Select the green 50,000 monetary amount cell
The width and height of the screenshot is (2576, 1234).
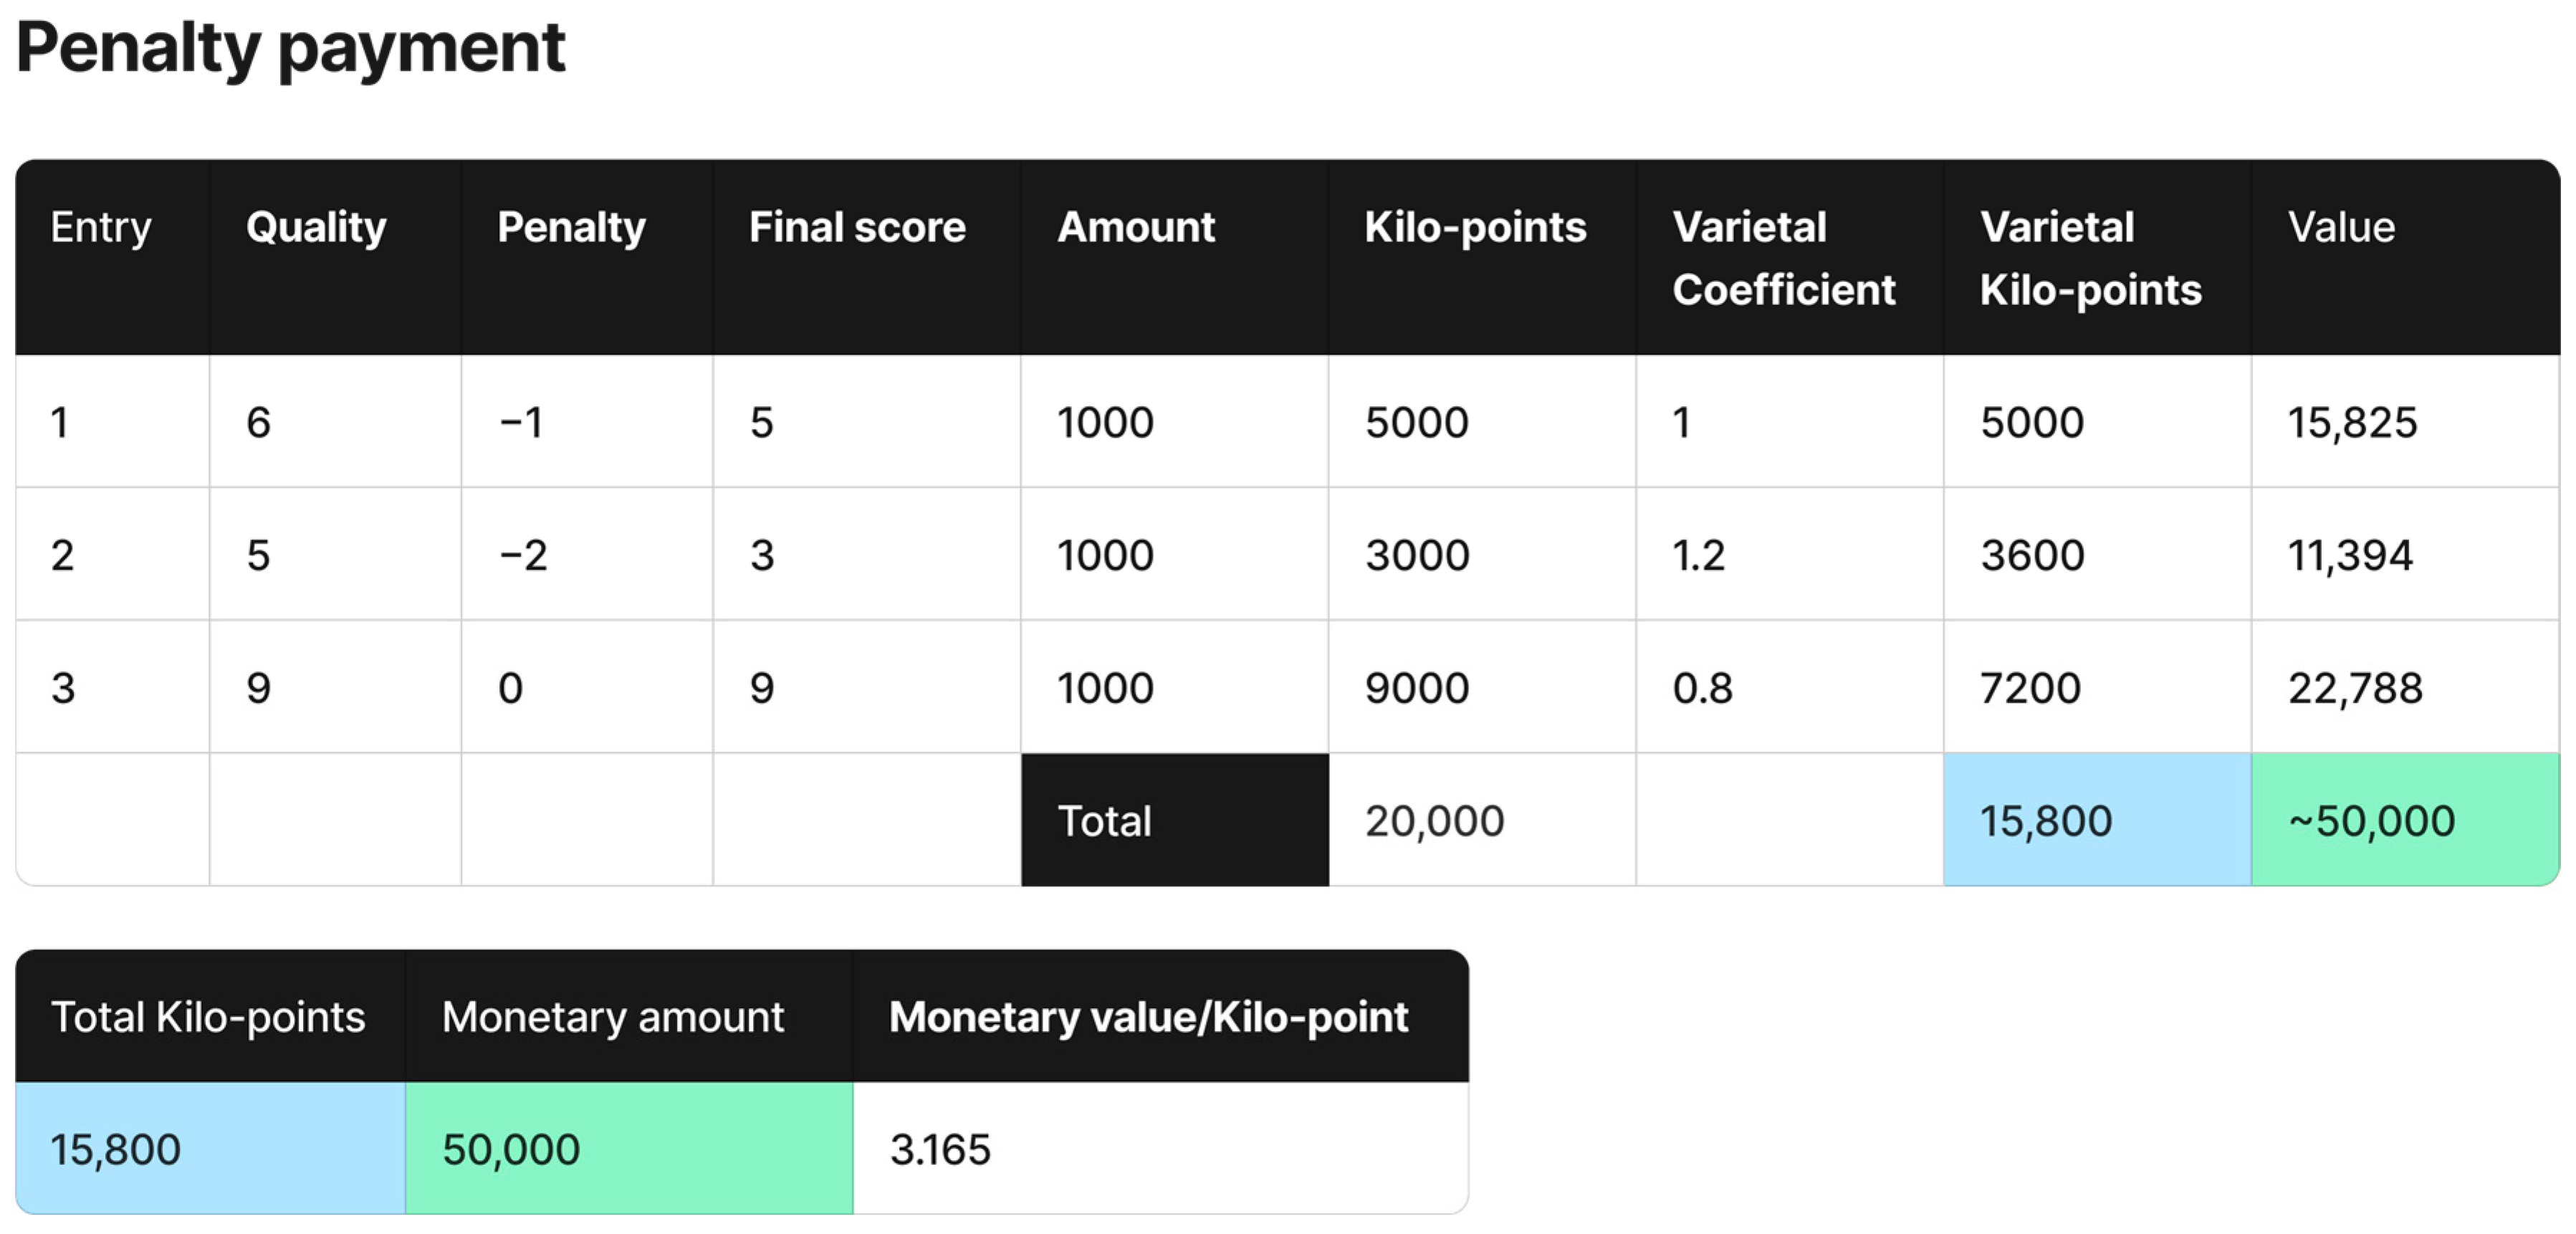tap(628, 1149)
